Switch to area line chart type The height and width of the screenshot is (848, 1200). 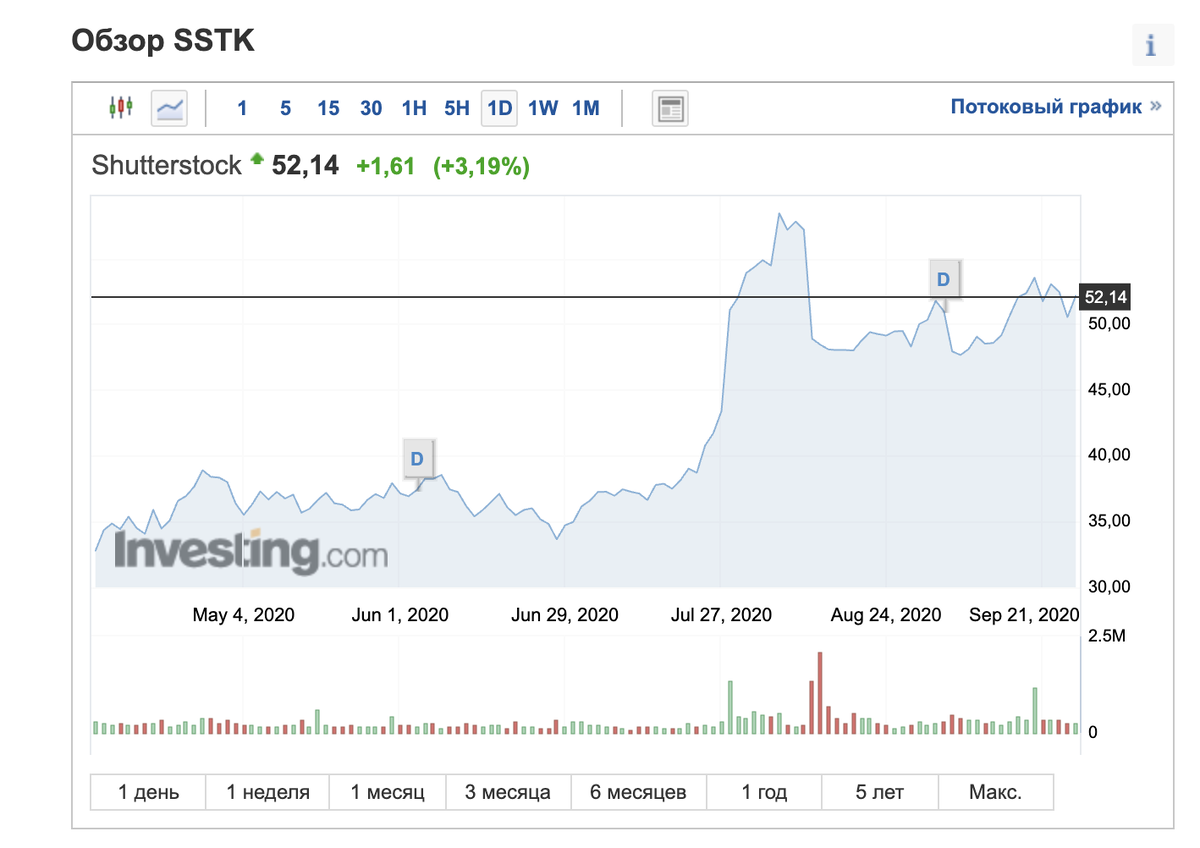point(169,107)
